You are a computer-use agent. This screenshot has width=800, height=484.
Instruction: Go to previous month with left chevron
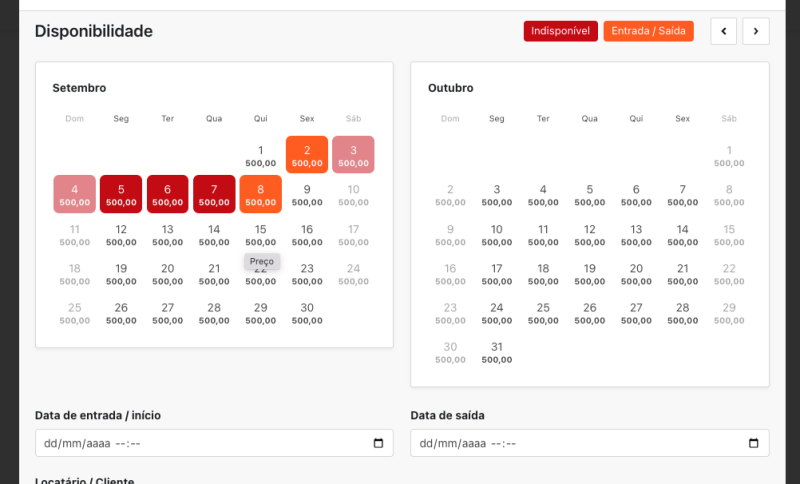724,31
